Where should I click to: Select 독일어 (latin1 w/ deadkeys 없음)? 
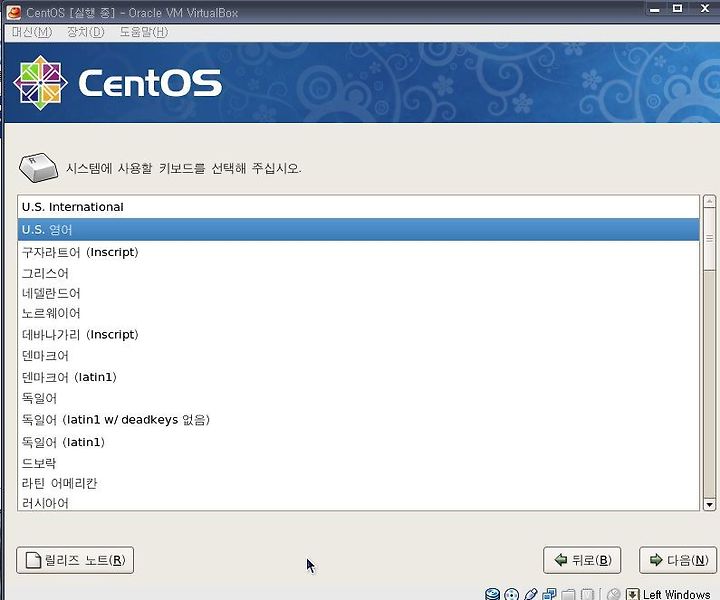358,420
